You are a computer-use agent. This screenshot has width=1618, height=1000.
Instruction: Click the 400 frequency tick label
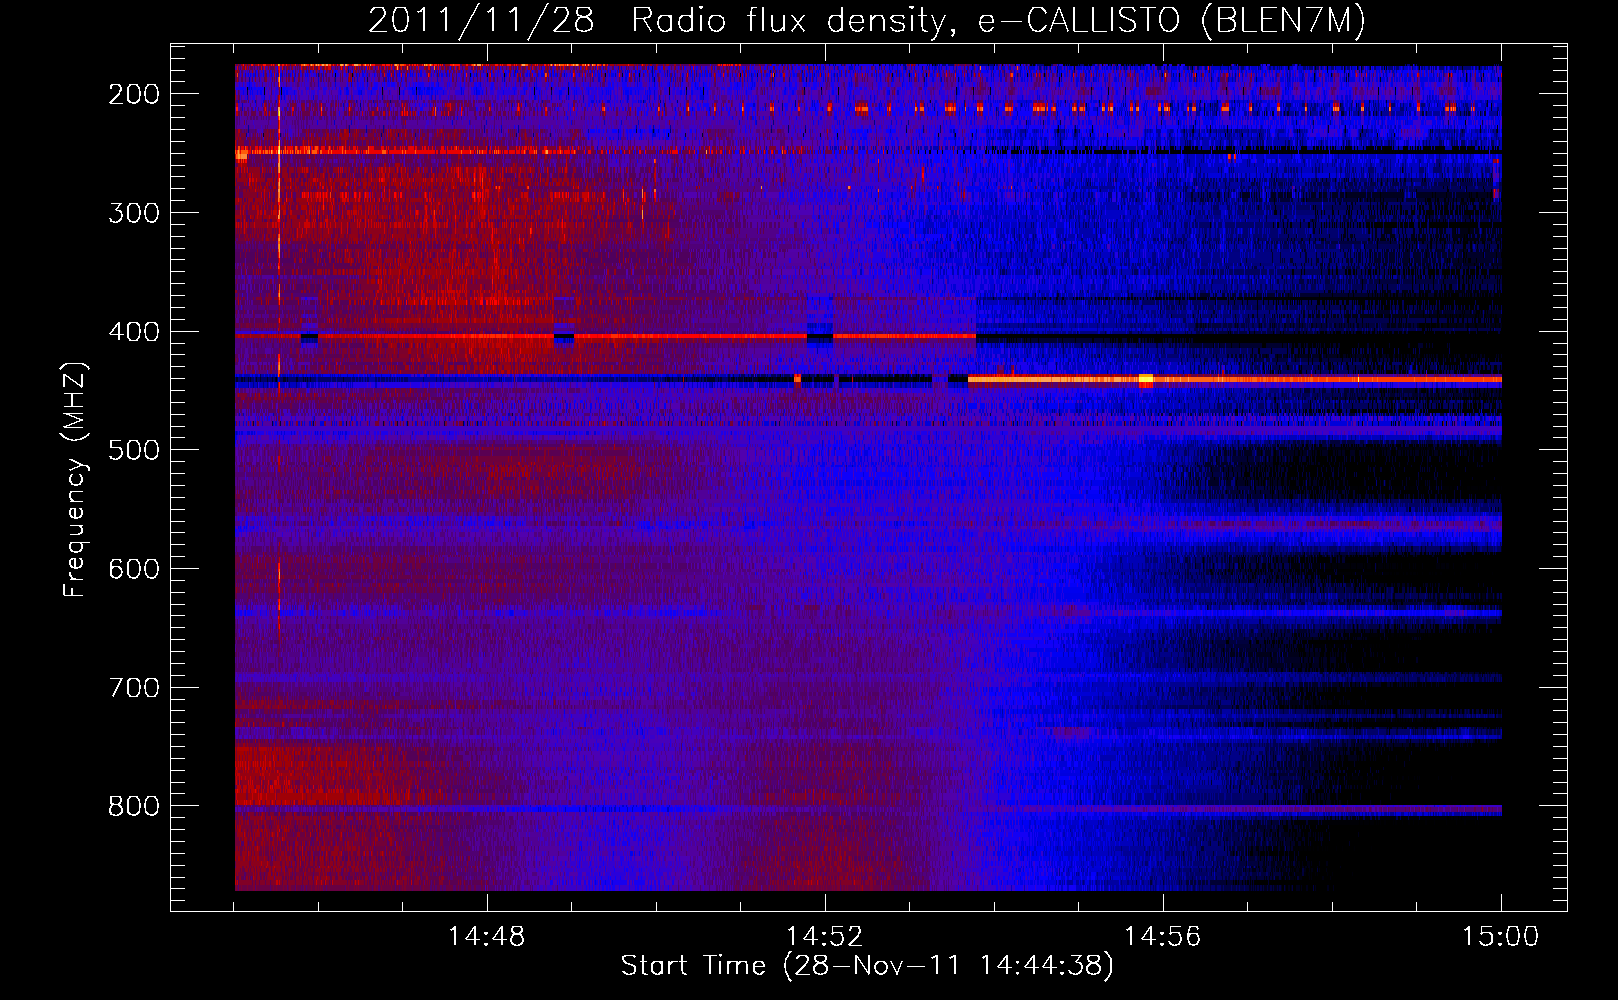pyautogui.click(x=133, y=332)
